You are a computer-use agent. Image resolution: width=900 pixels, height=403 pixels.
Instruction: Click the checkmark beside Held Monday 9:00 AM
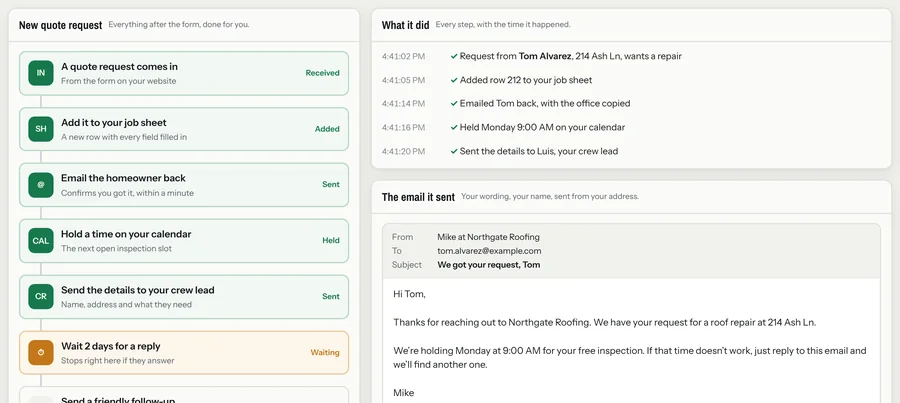[454, 127]
